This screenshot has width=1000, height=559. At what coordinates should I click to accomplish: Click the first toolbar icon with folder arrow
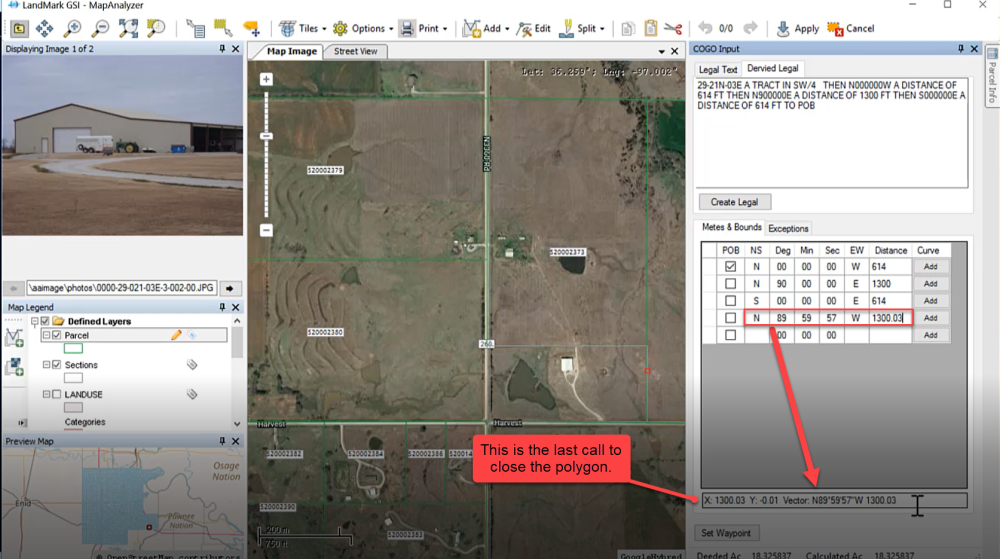click(18, 28)
